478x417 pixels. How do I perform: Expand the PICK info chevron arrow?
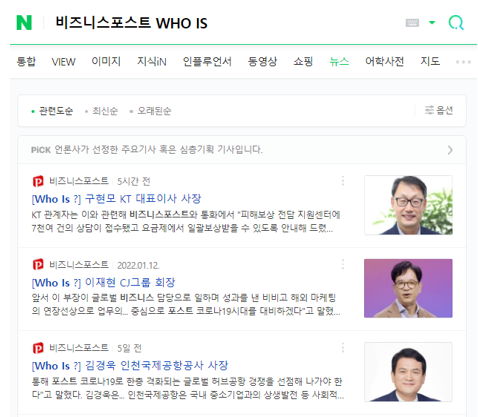450,150
